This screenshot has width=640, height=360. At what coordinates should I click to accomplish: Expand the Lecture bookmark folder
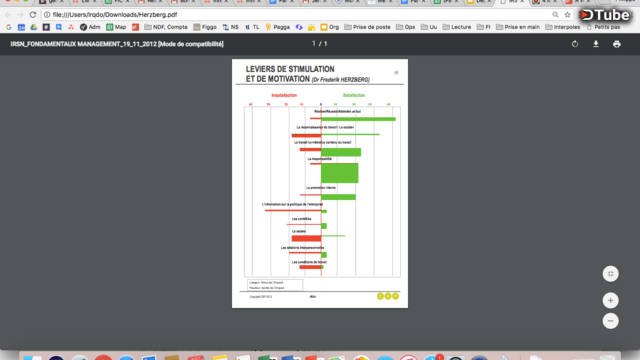[x=457, y=27]
